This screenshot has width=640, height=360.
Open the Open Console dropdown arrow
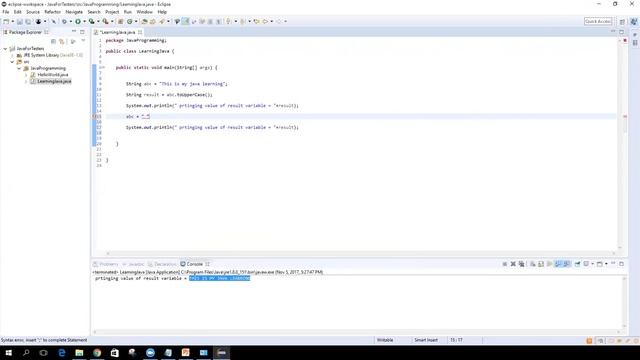[x=606, y=264]
